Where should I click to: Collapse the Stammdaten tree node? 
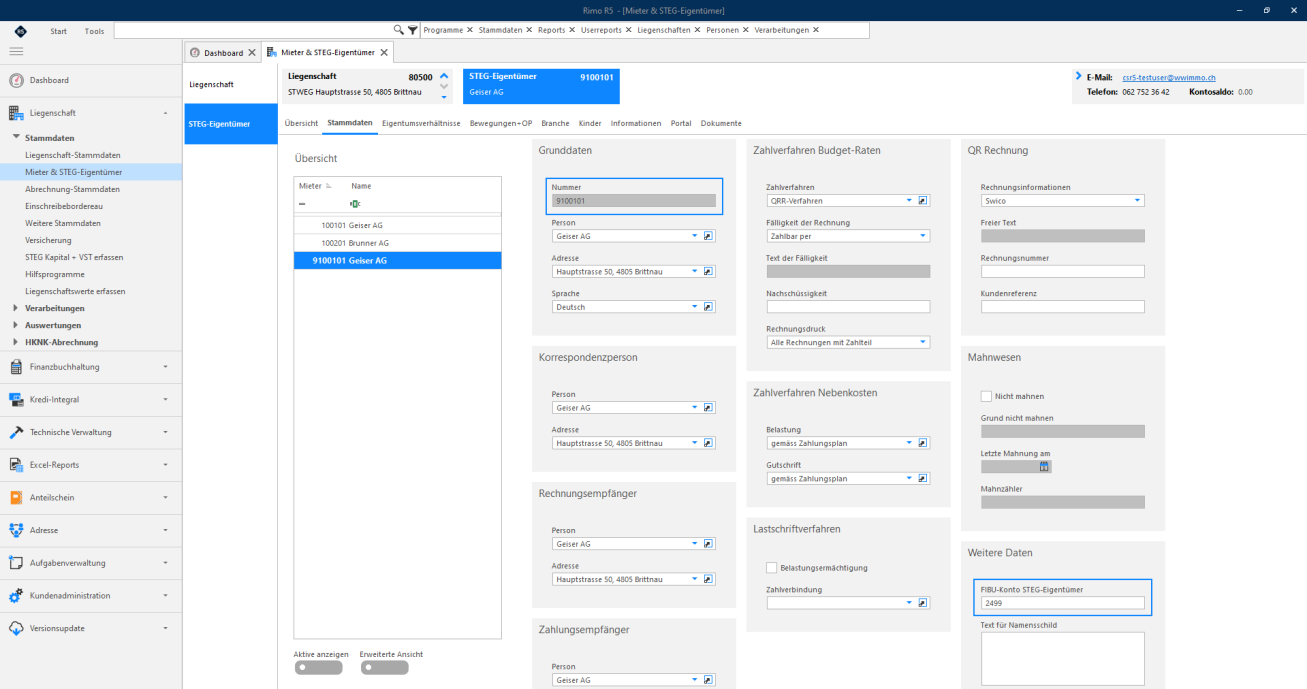(x=16, y=138)
